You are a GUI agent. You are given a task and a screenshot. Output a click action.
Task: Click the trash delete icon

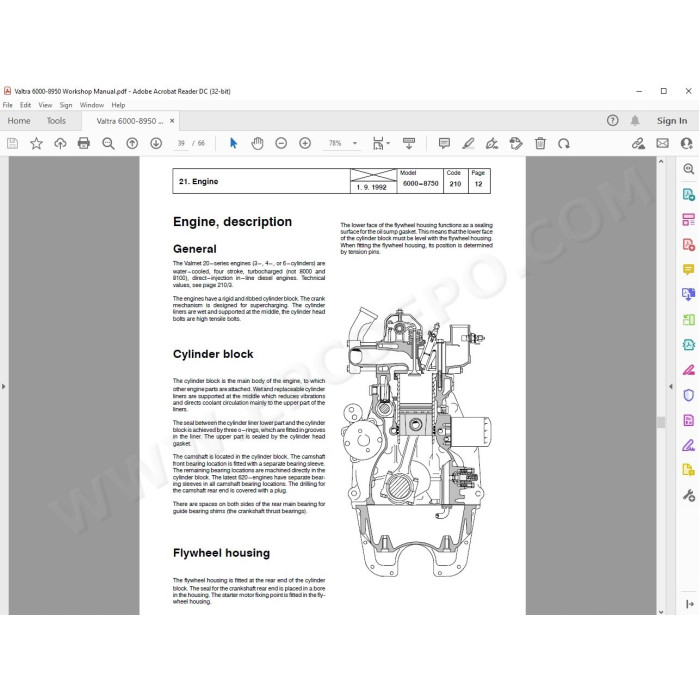[x=540, y=143]
